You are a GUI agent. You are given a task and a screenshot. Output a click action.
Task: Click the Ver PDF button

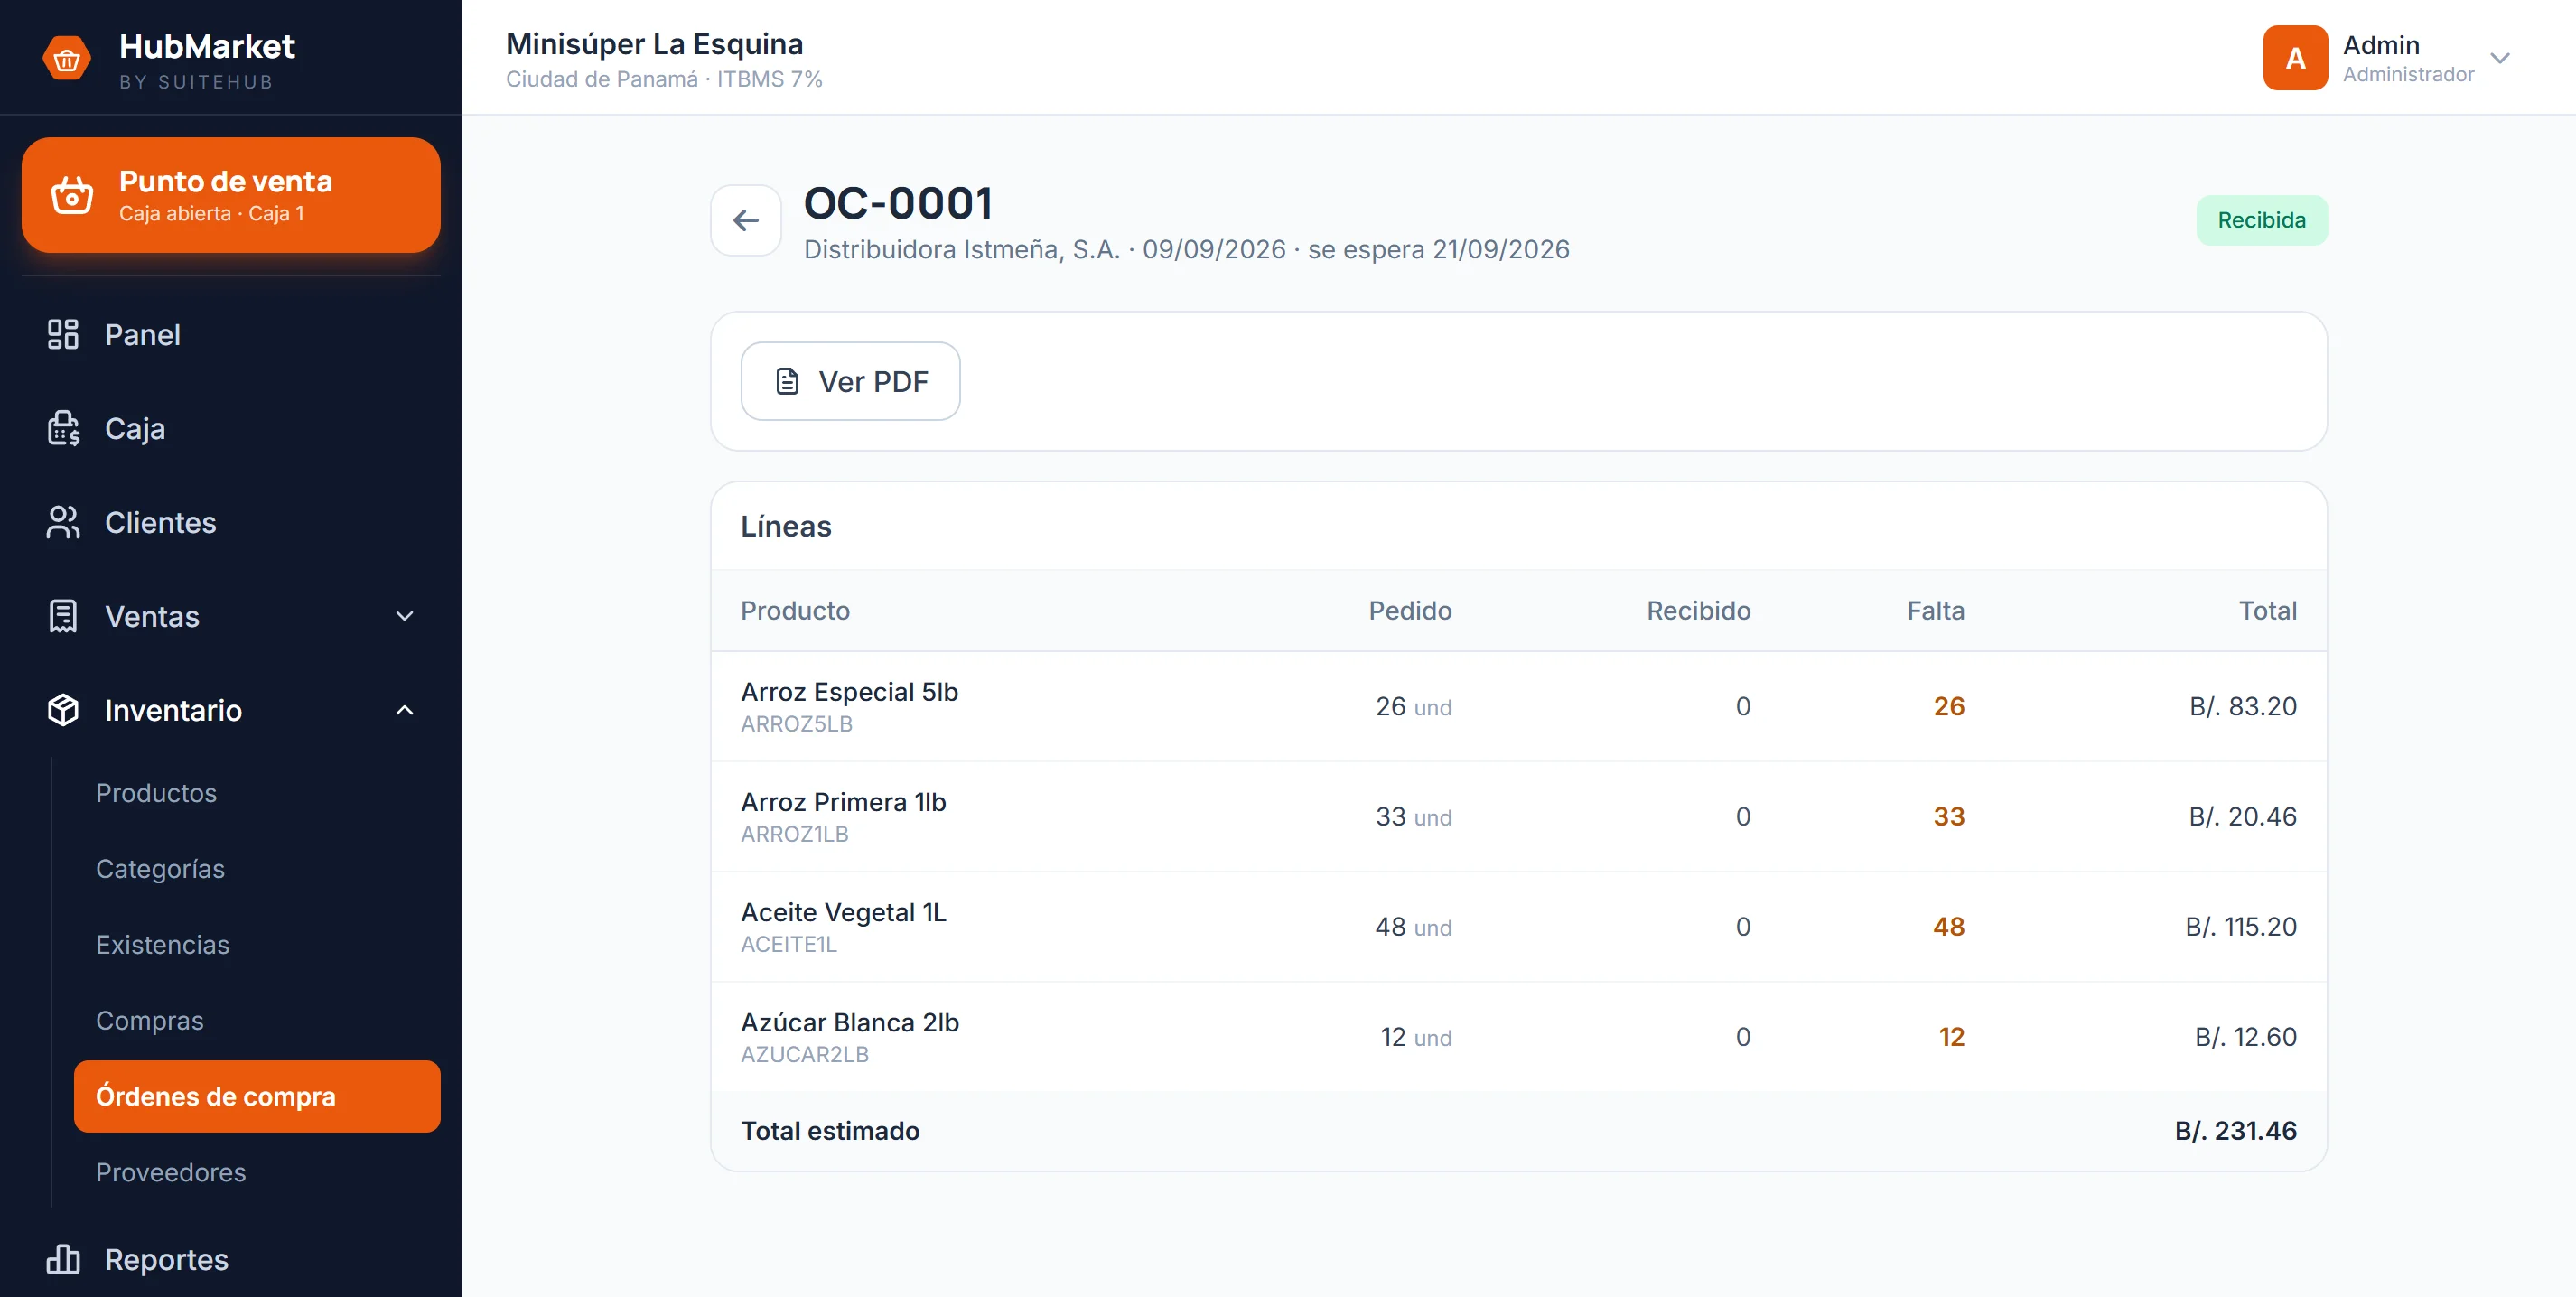[x=850, y=381]
